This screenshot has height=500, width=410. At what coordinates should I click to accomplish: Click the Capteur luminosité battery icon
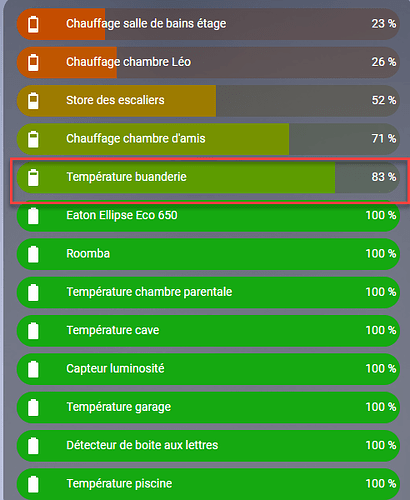(33, 369)
